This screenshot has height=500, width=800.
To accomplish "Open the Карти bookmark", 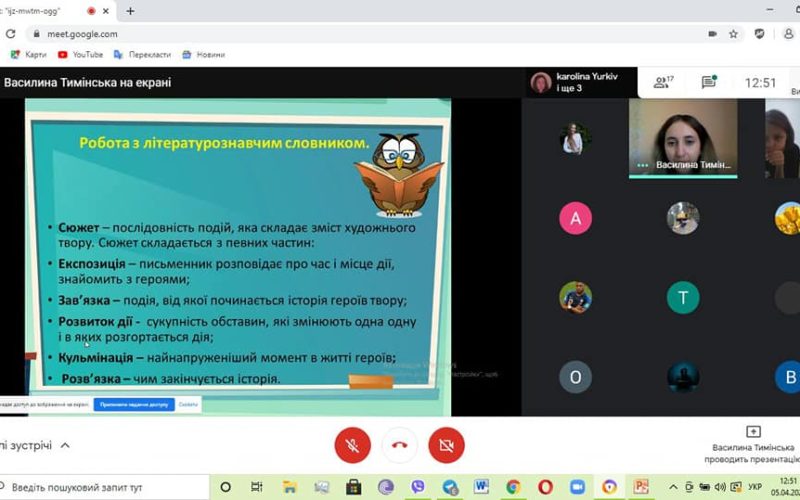I will [x=28, y=54].
